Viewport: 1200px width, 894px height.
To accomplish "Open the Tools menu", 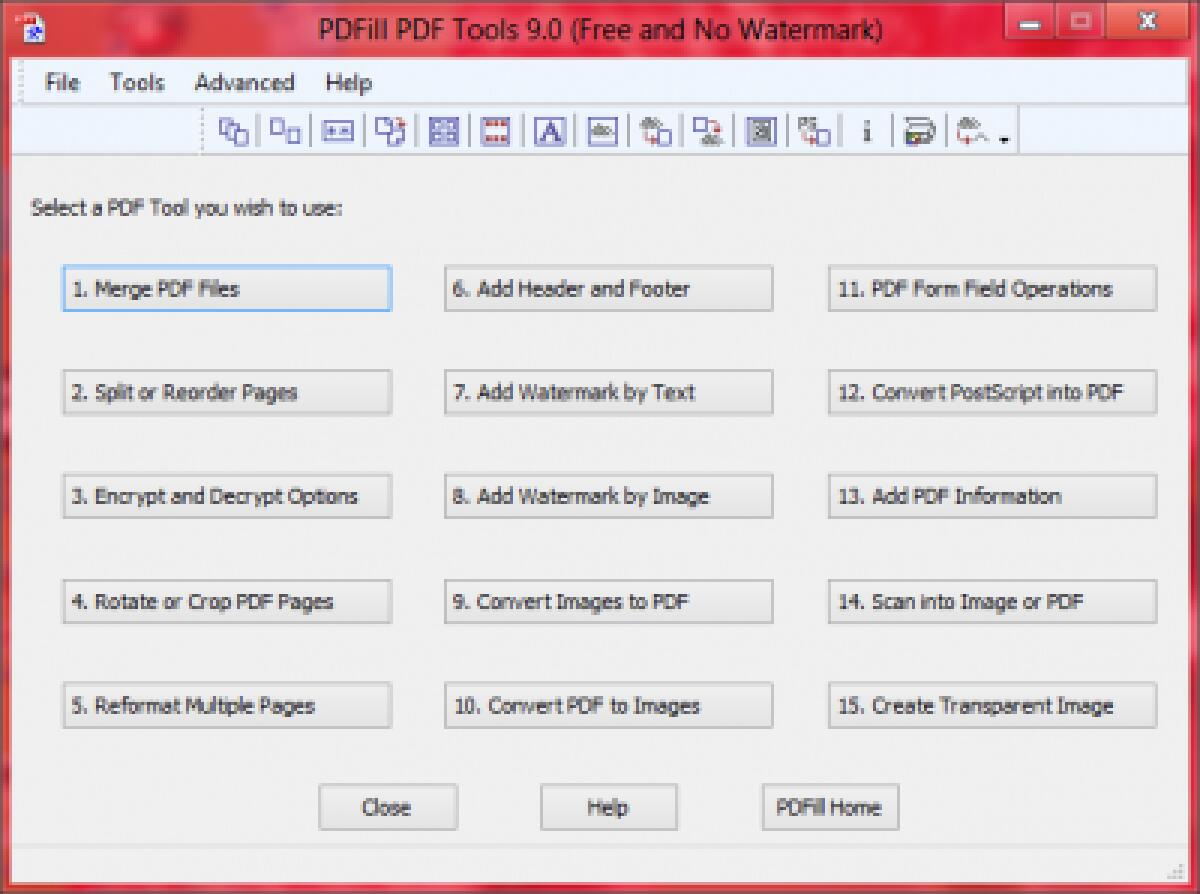I will (136, 83).
